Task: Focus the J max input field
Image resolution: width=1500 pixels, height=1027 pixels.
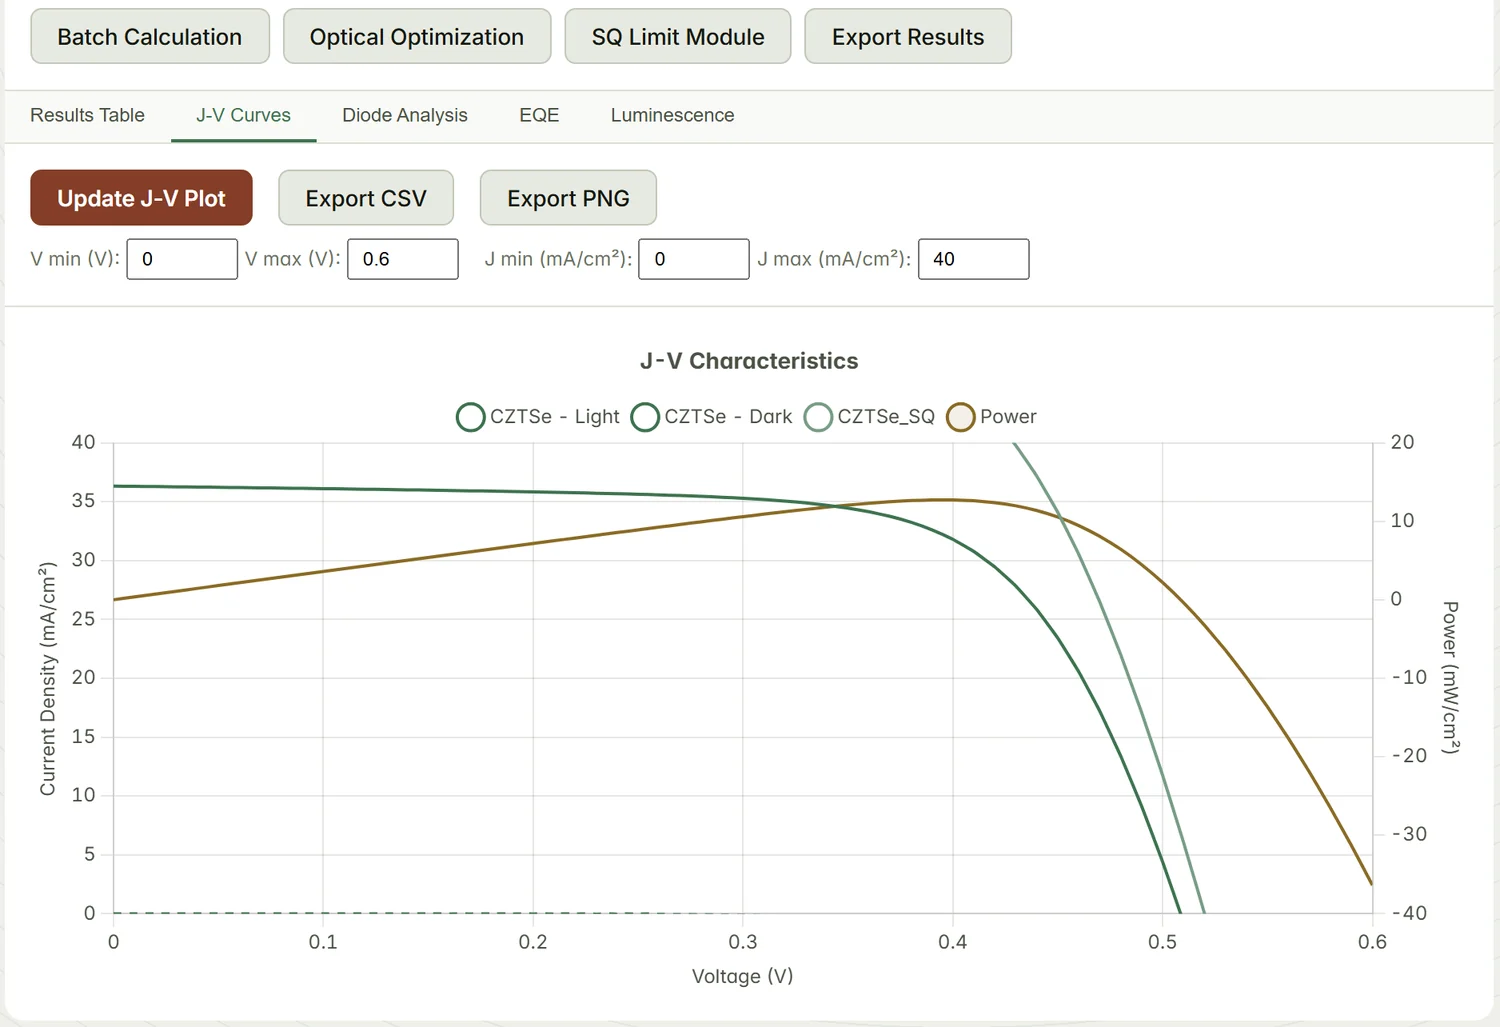Action: (x=974, y=259)
